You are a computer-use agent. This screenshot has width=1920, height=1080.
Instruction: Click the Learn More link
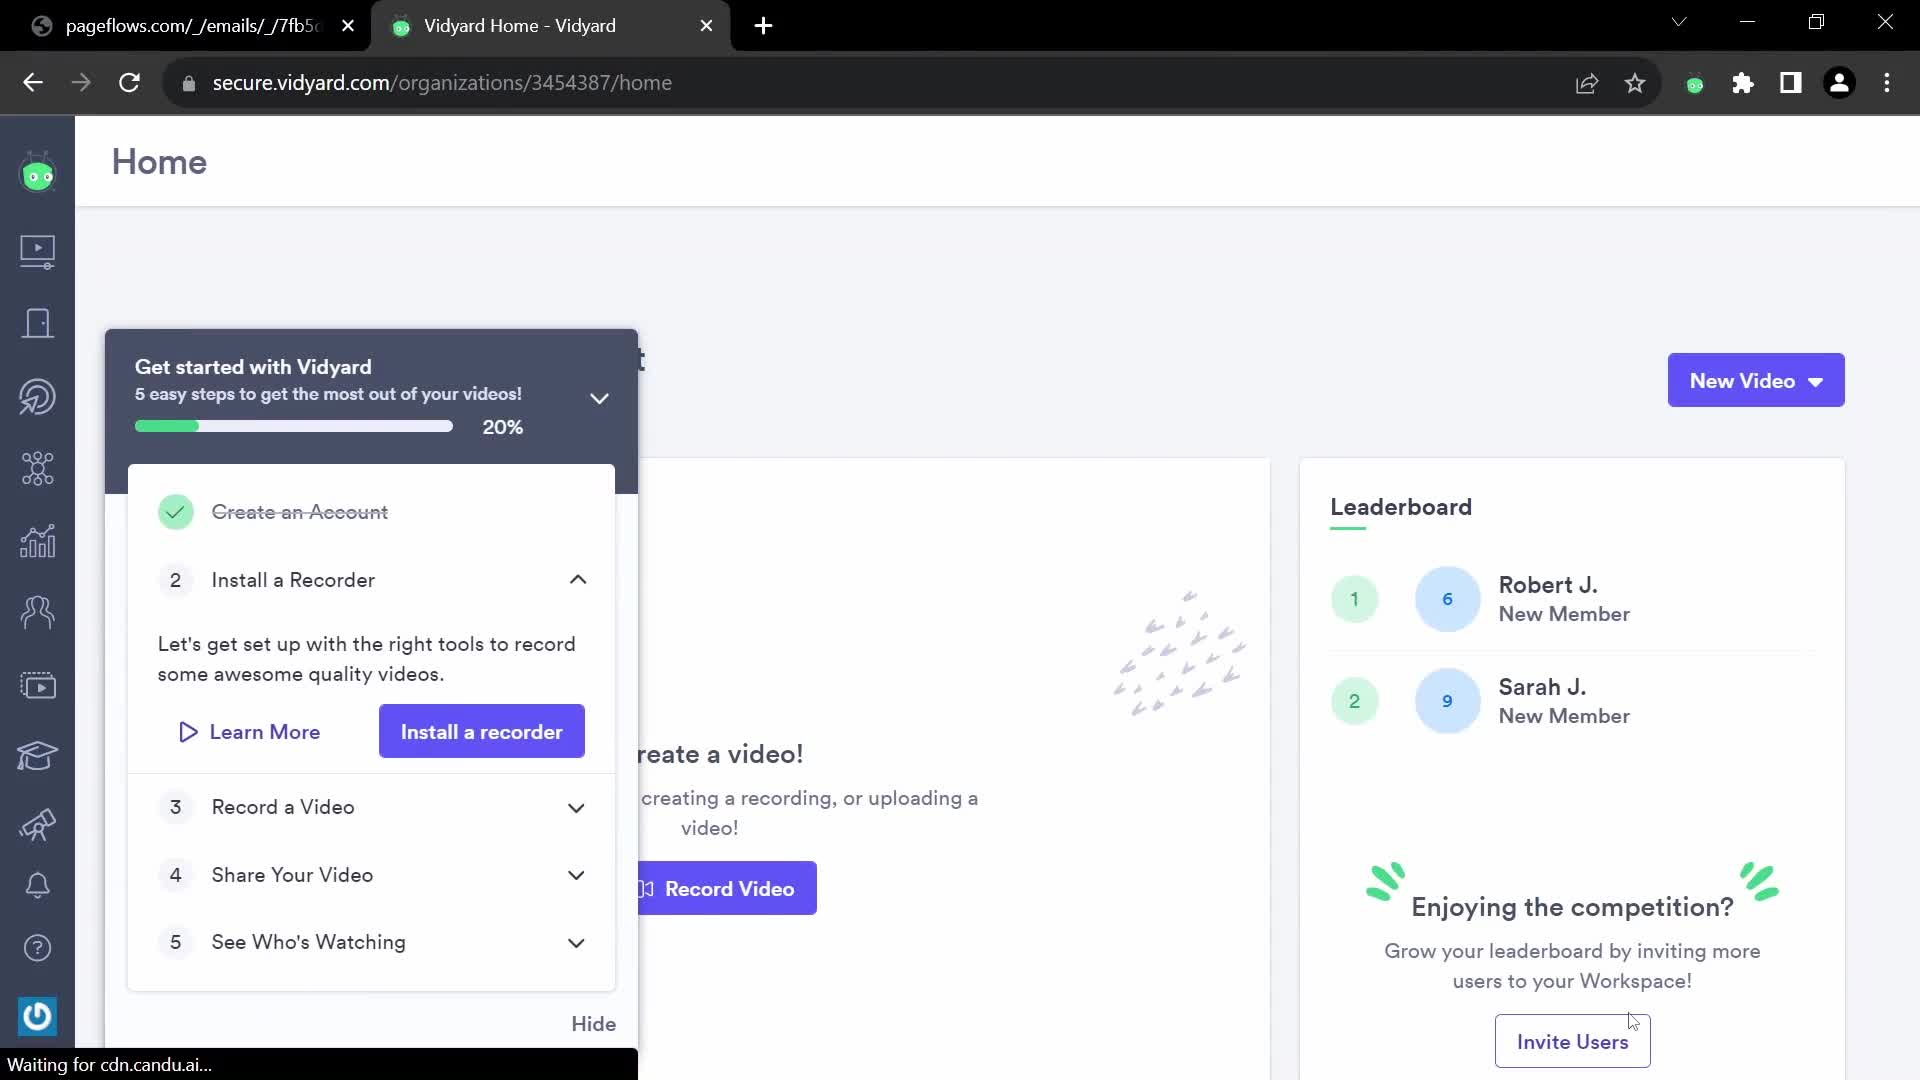tap(249, 732)
